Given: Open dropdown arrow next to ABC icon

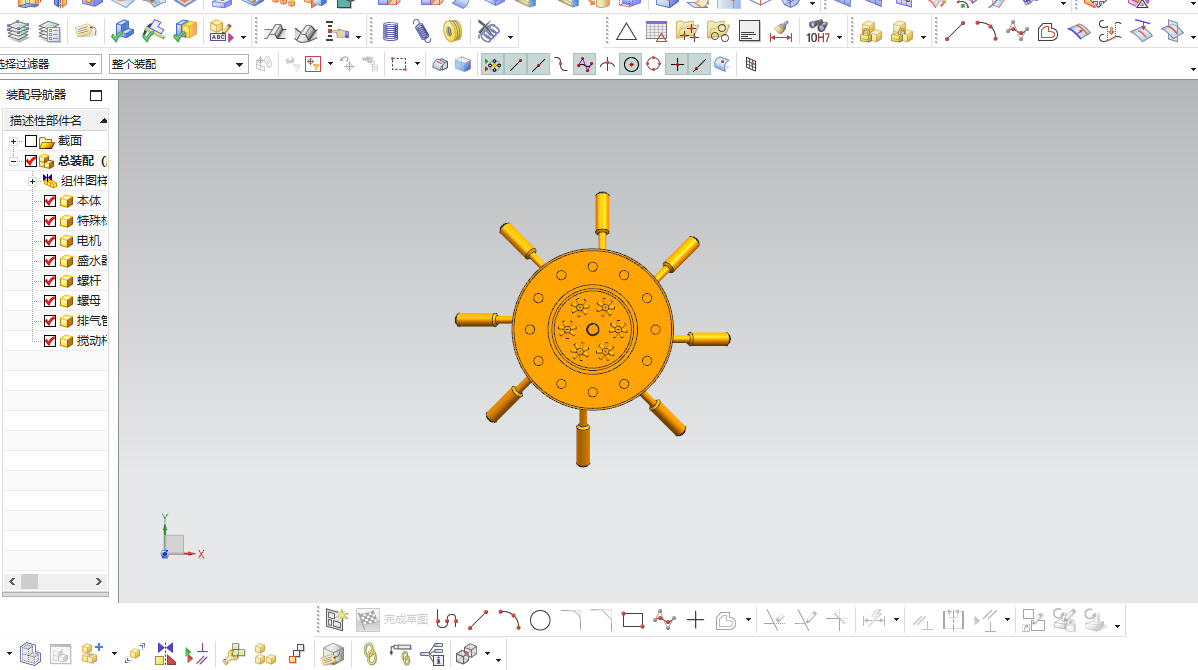Looking at the screenshot, I should (243, 37).
